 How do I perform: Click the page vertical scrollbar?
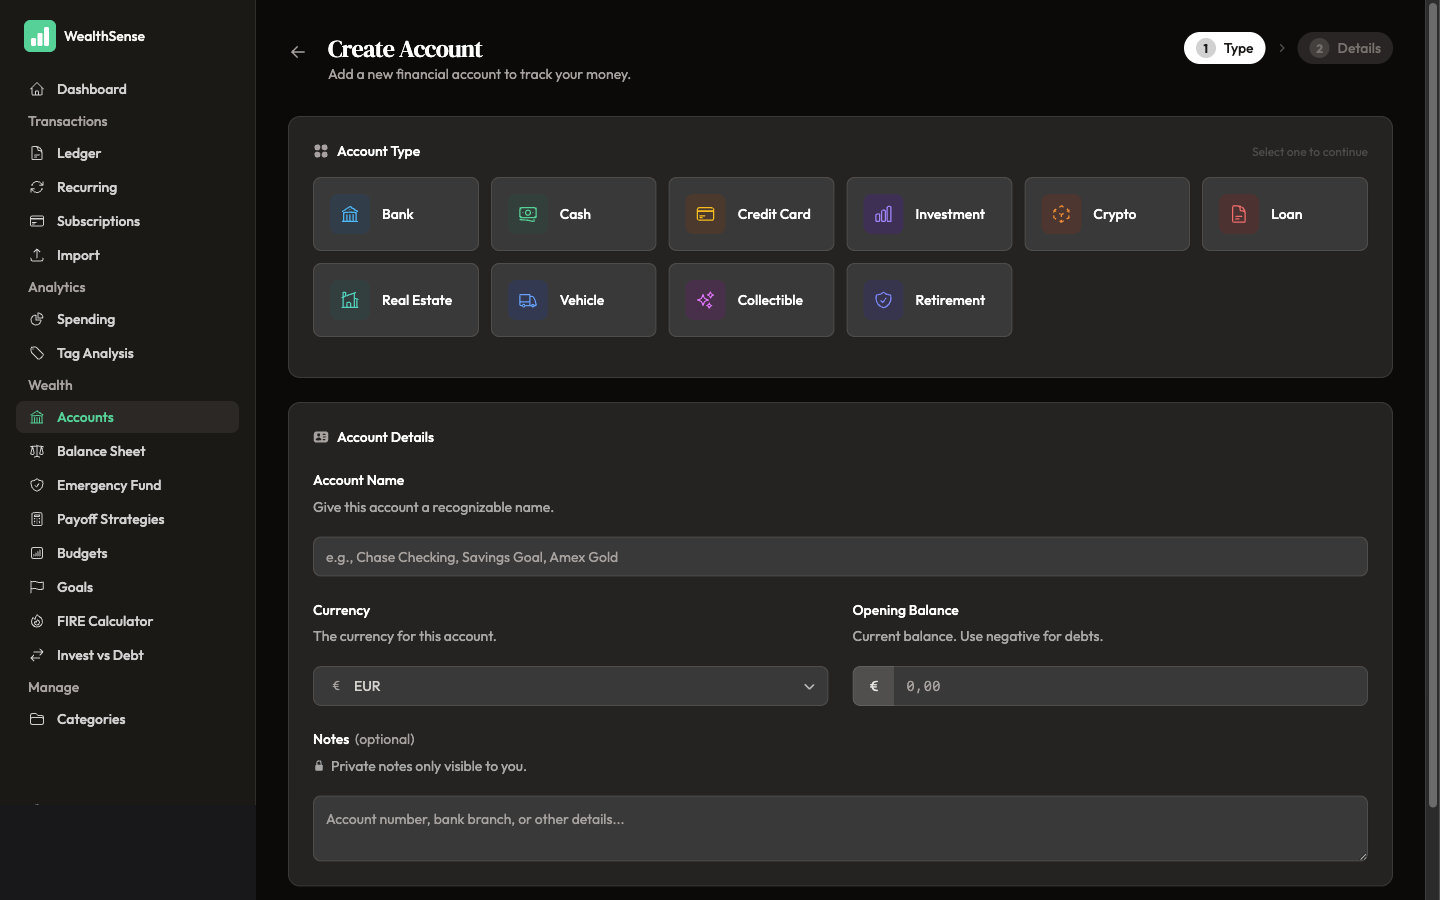pyautogui.click(x=1432, y=405)
